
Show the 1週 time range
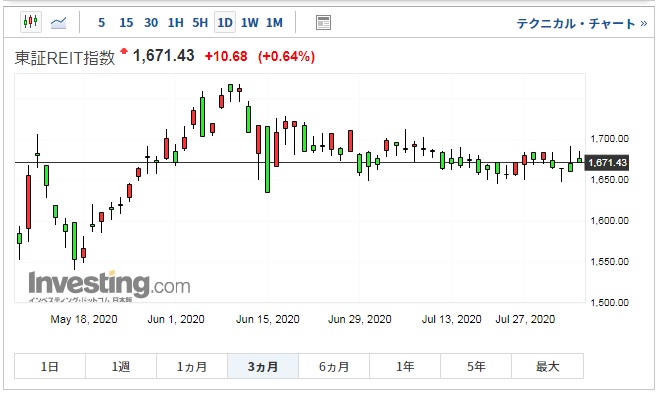pyautogui.click(x=121, y=366)
